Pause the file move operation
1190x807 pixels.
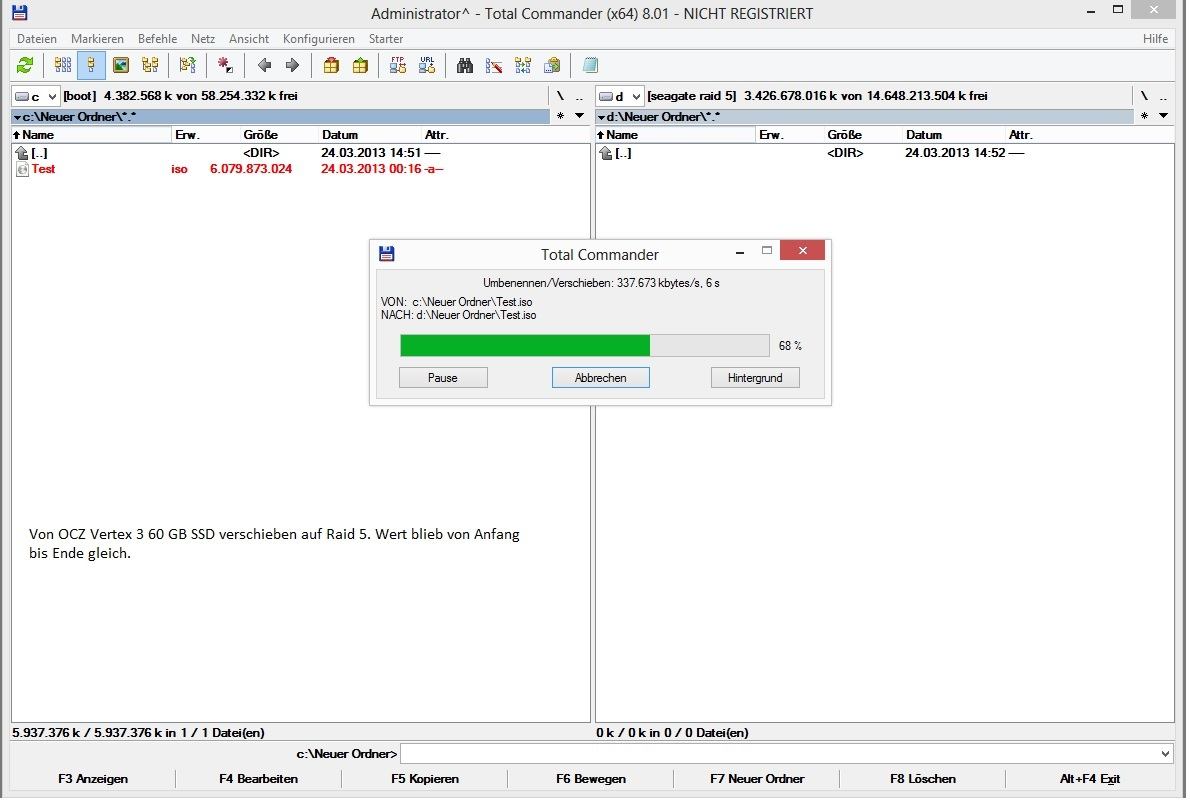[443, 378]
